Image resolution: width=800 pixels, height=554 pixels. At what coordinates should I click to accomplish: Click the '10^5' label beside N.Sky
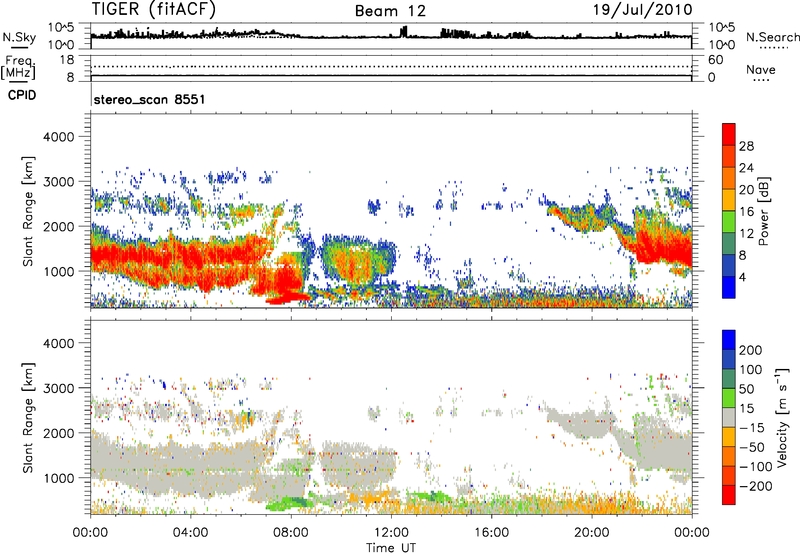[x=61, y=27]
